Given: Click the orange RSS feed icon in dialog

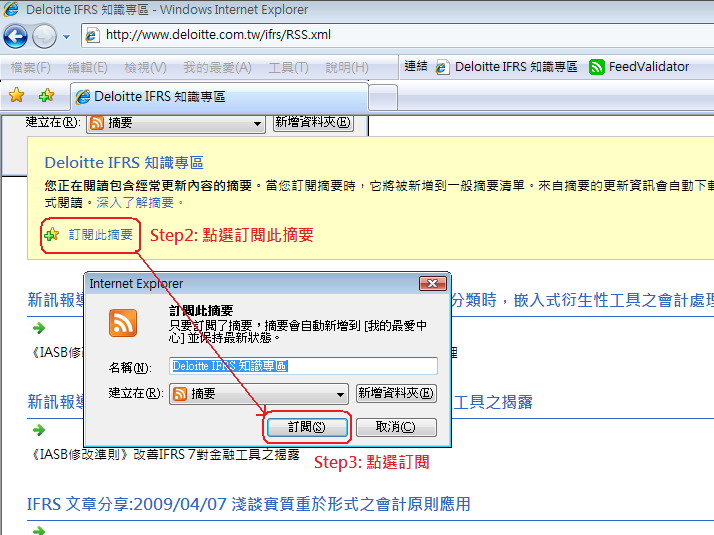Looking at the screenshot, I should [x=123, y=323].
